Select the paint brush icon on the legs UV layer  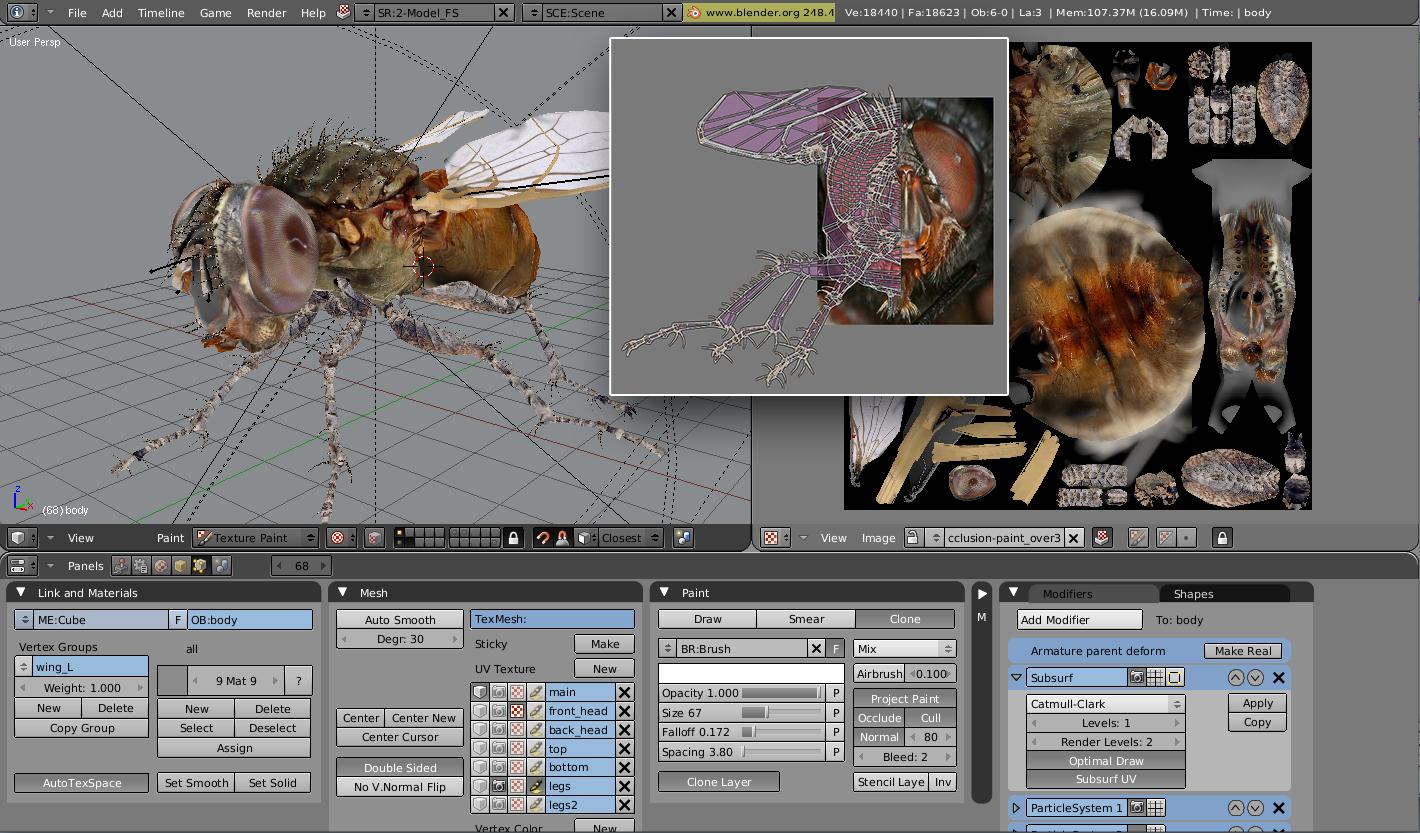[537, 785]
